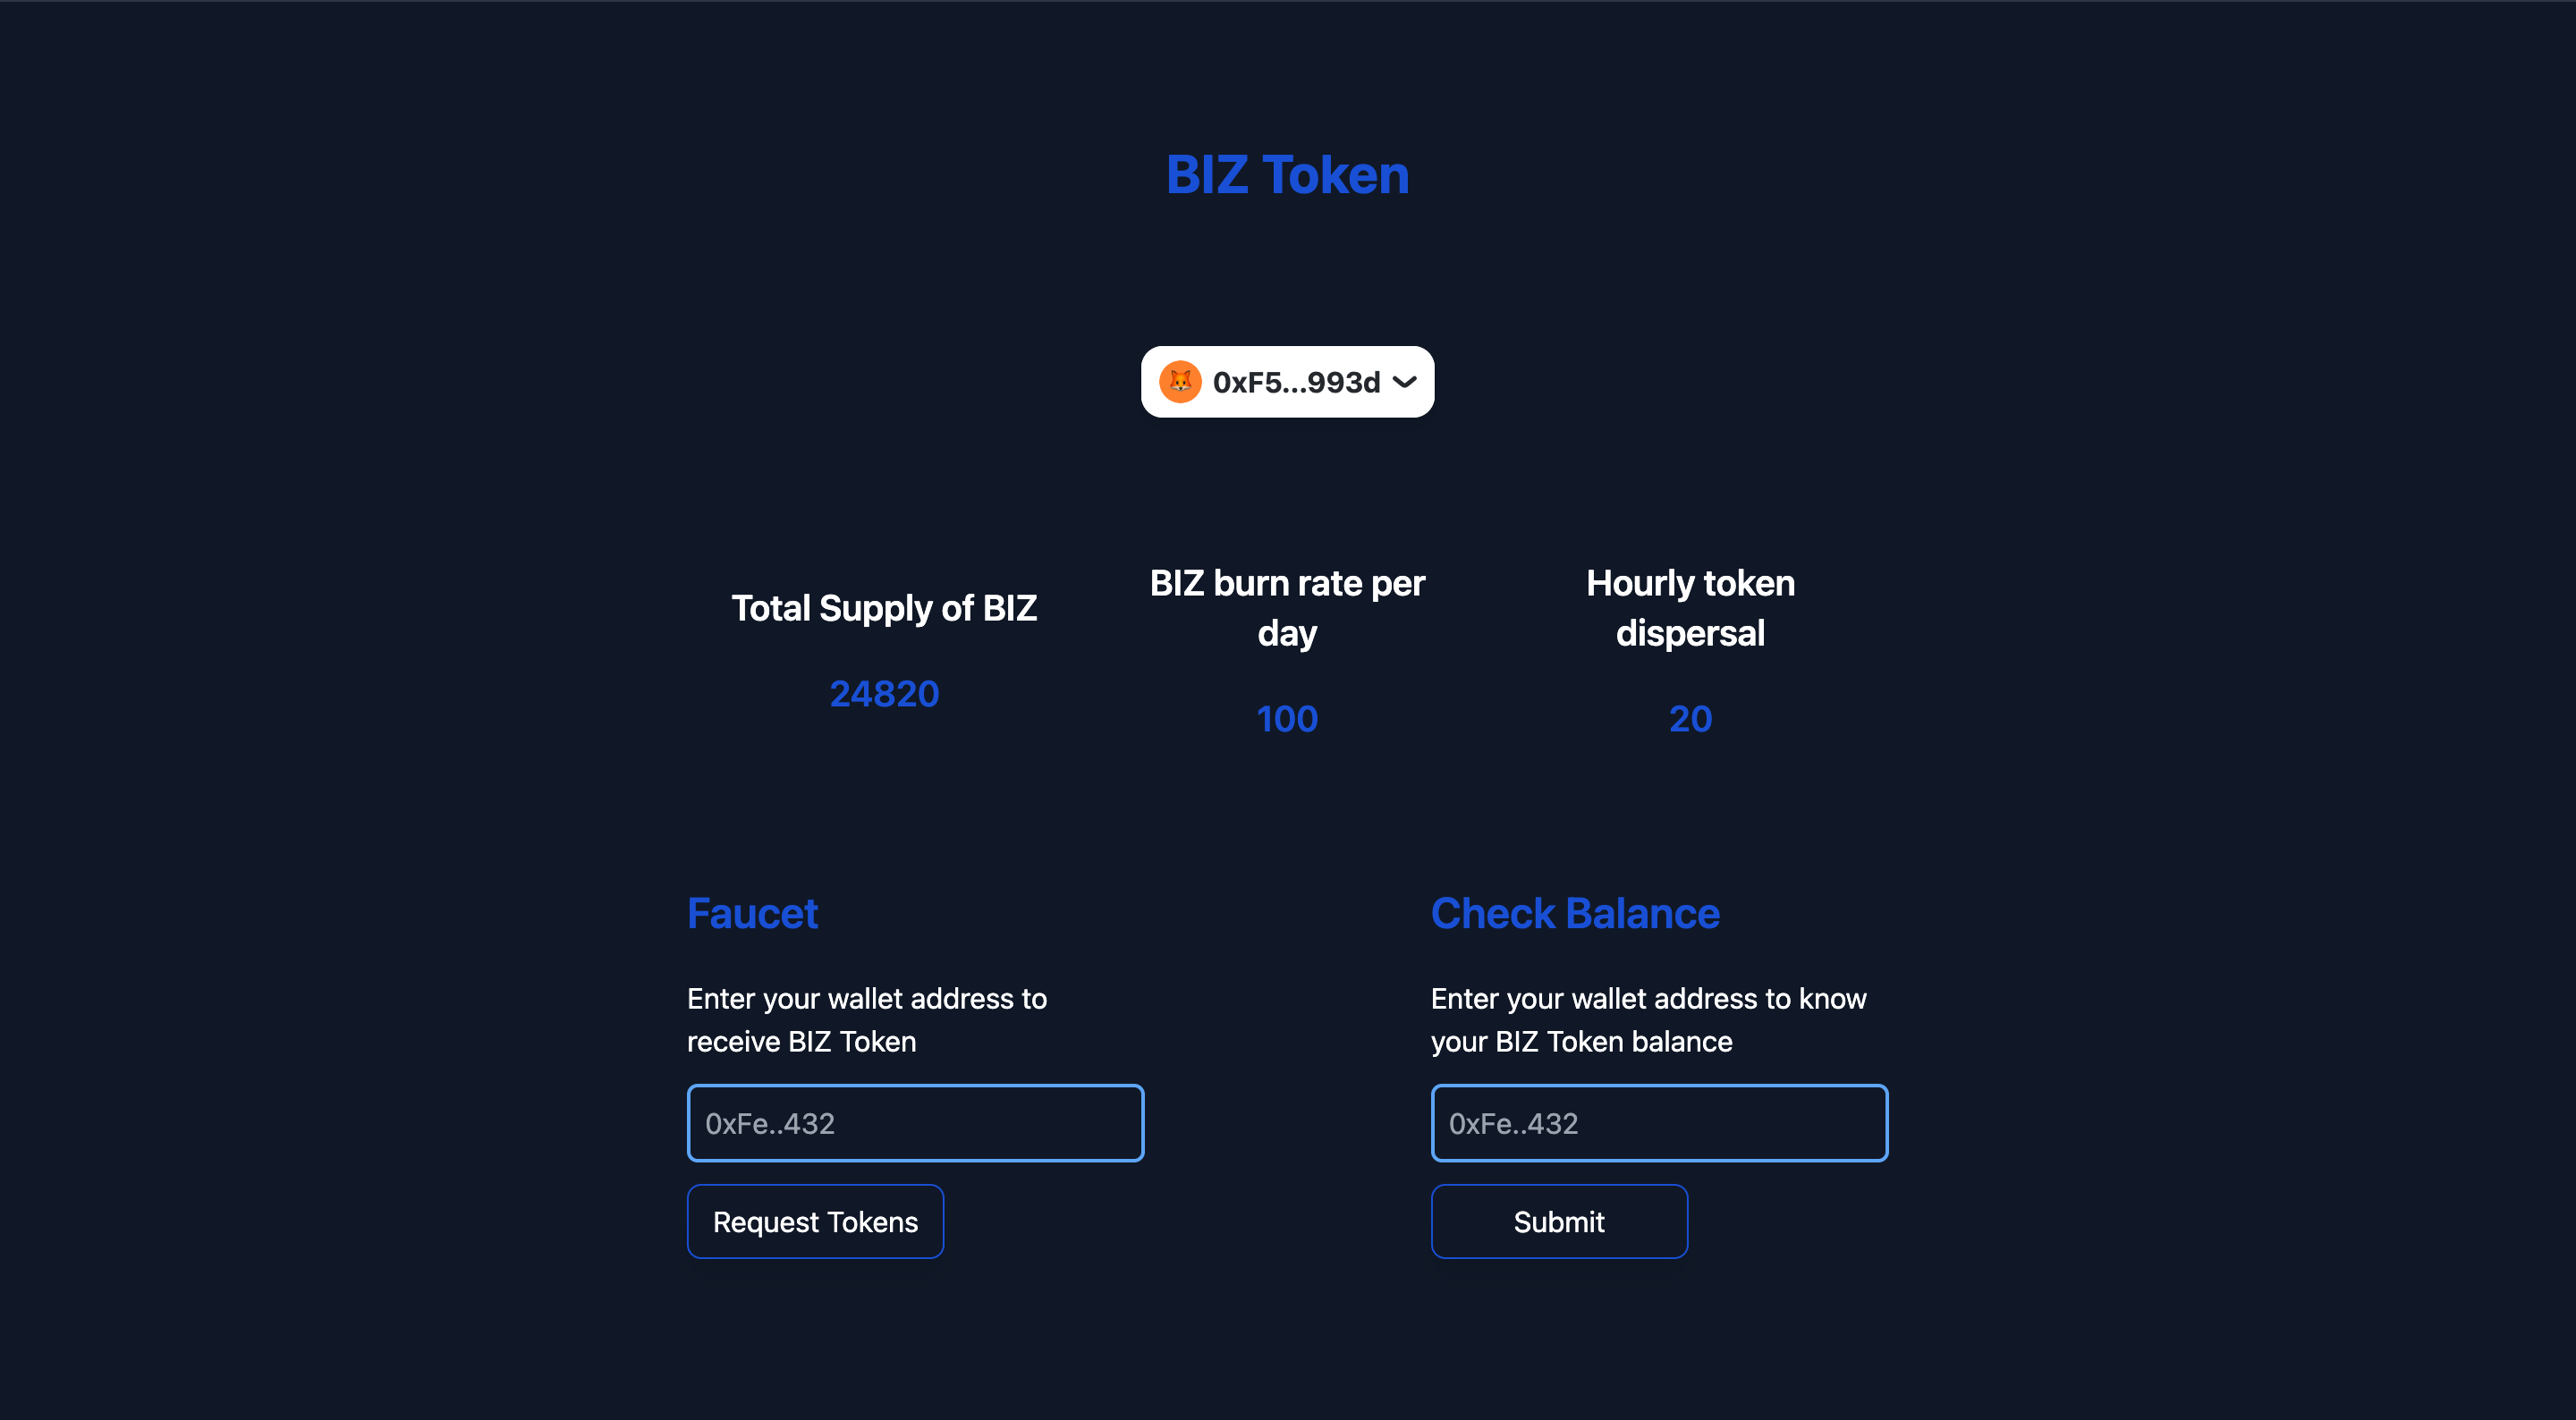Click the 0xF5...993d address text
The height and width of the screenshot is (1420, 2576).
[x=1296, y=382]
